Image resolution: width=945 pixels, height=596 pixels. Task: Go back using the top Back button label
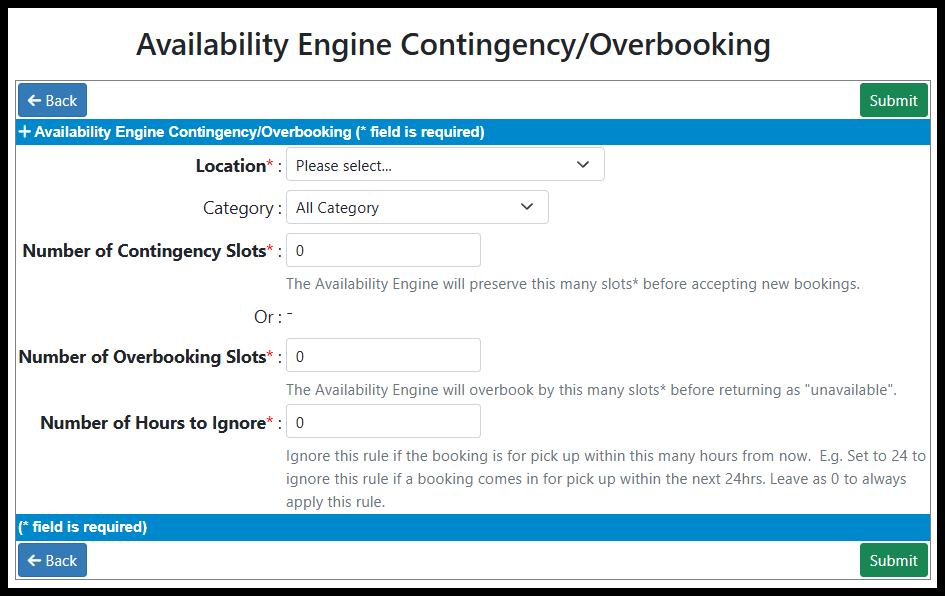point(61,100)
